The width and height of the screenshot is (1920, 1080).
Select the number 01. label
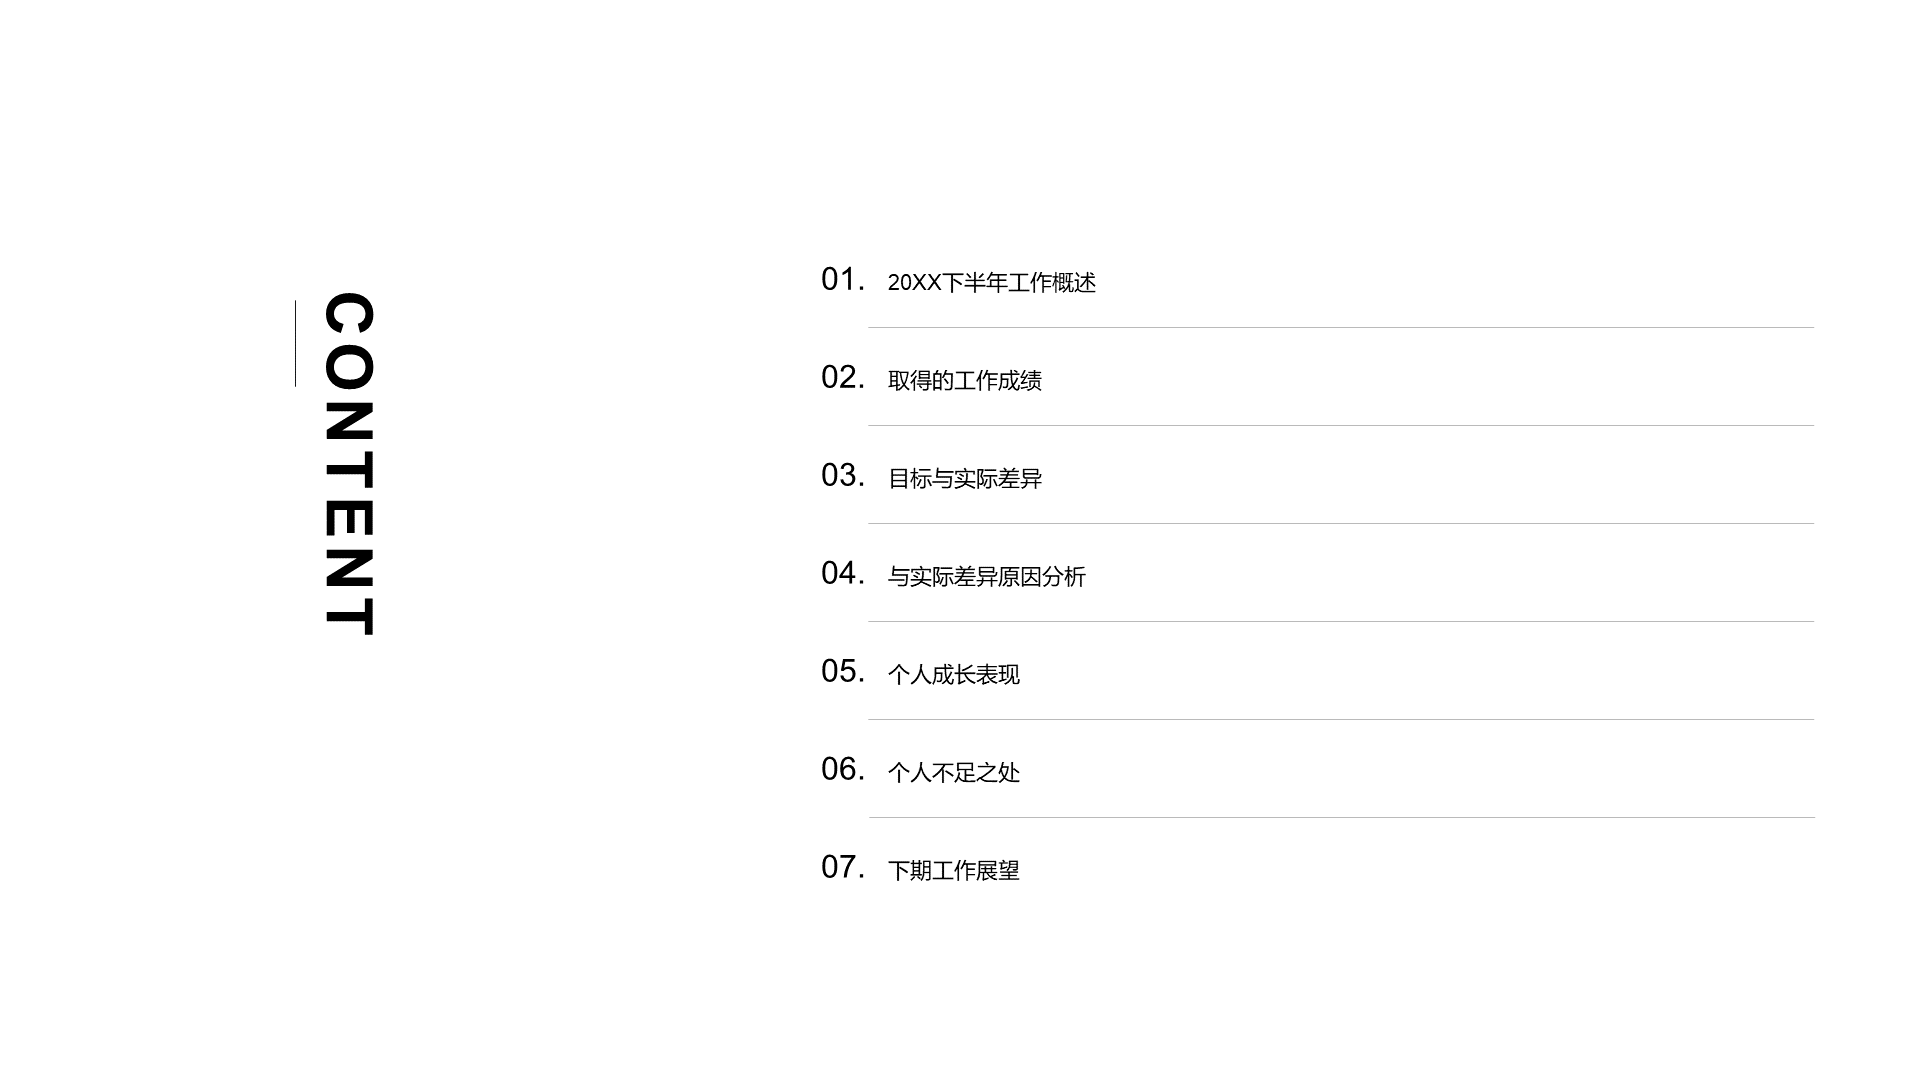(843, 279)
